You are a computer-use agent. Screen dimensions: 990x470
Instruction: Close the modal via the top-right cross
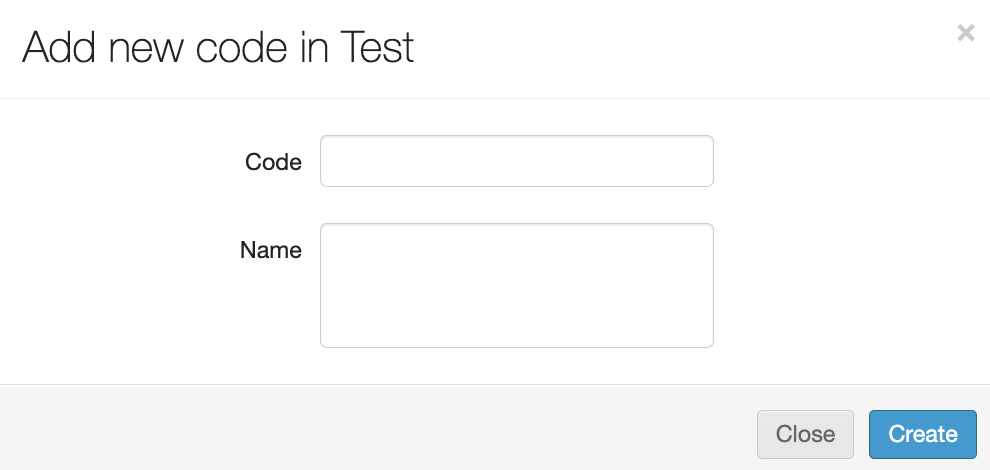pos(965,33)
